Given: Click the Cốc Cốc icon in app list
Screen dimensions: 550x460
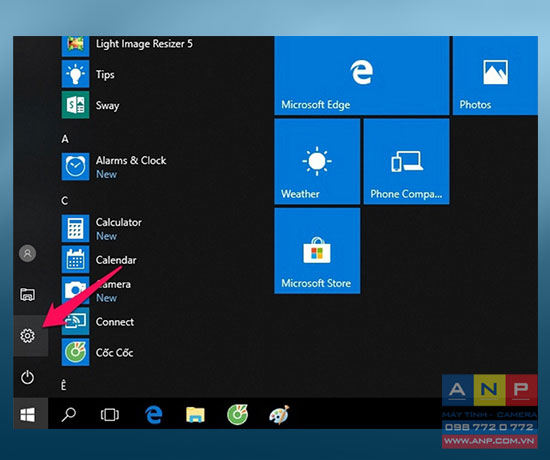Looking at the screenshot, I should (75, 352).
